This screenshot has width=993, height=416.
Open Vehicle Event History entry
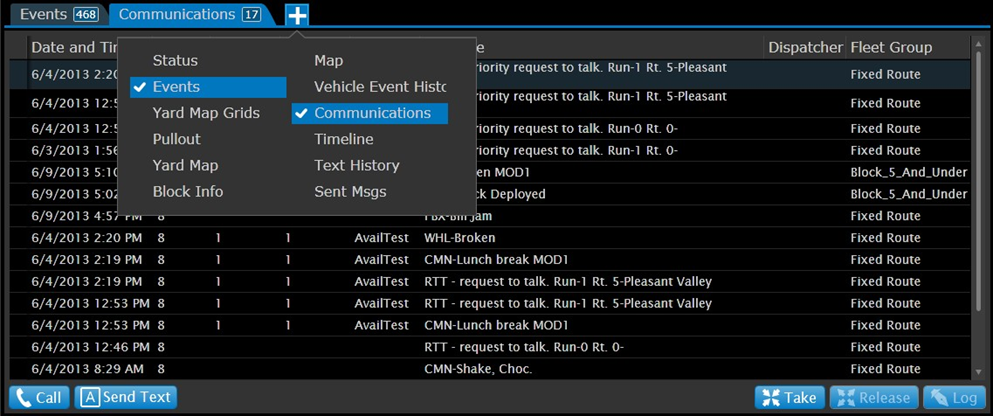point(380,87)
